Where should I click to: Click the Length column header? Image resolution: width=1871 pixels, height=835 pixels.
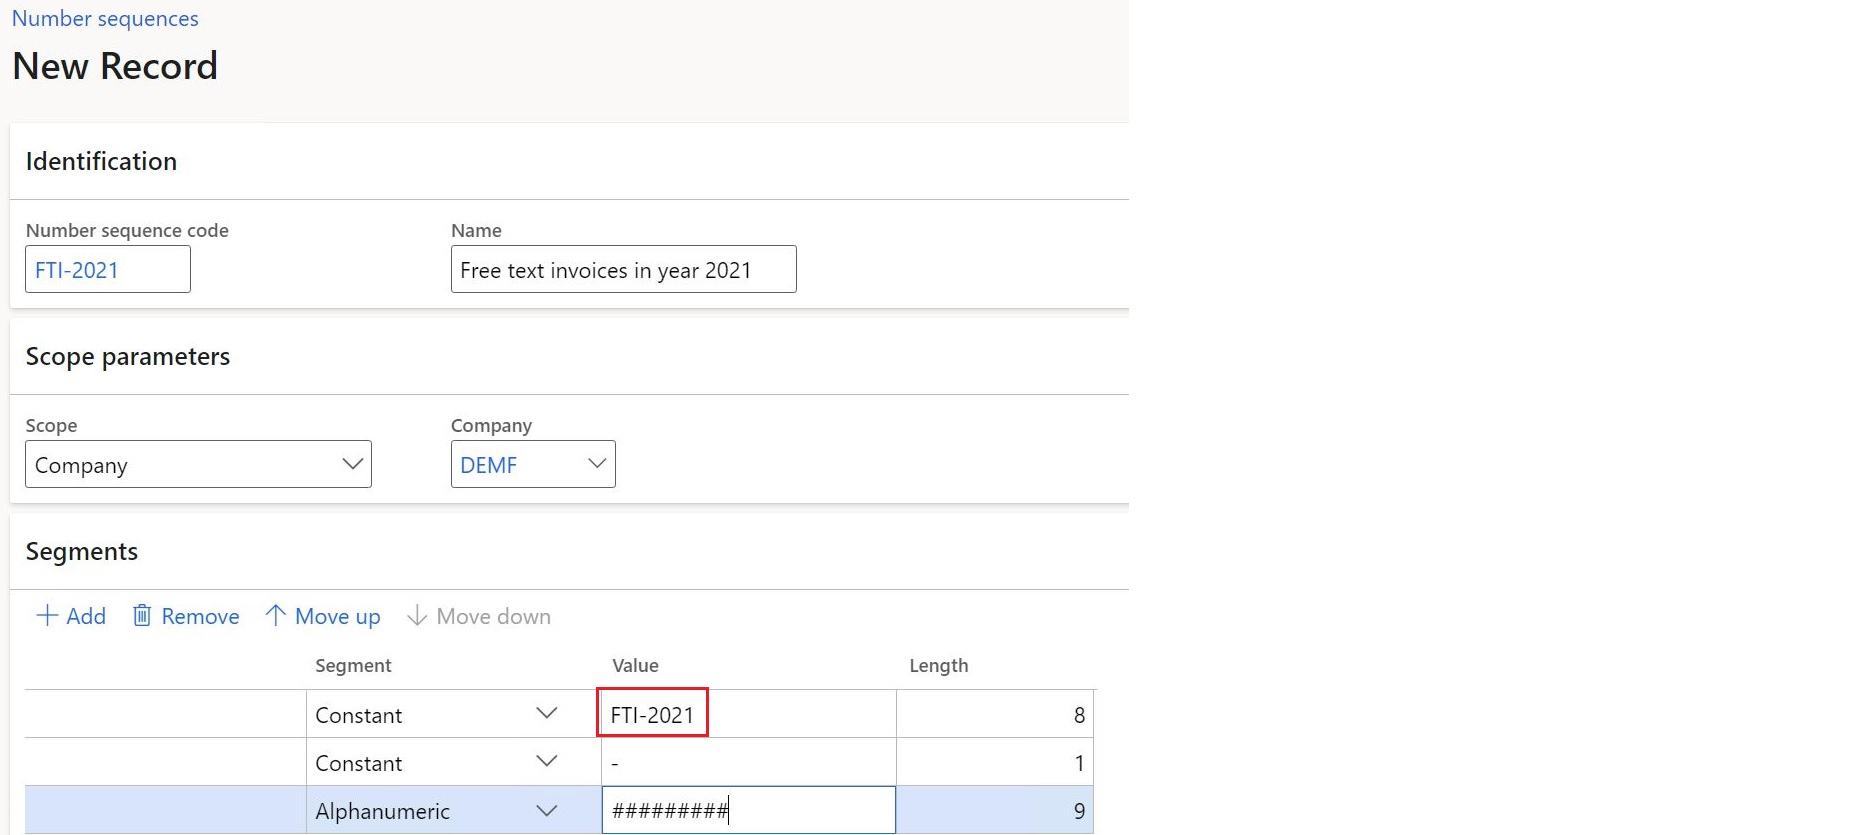939,666
